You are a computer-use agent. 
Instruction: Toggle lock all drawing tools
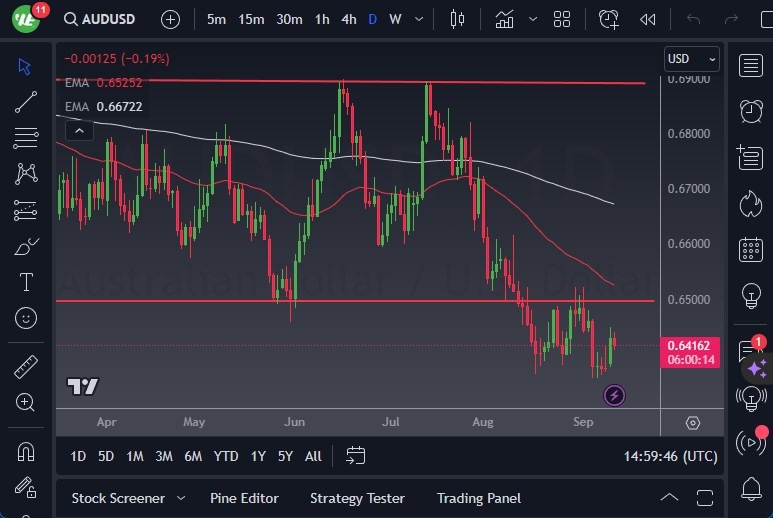click(x=26, y=487)
